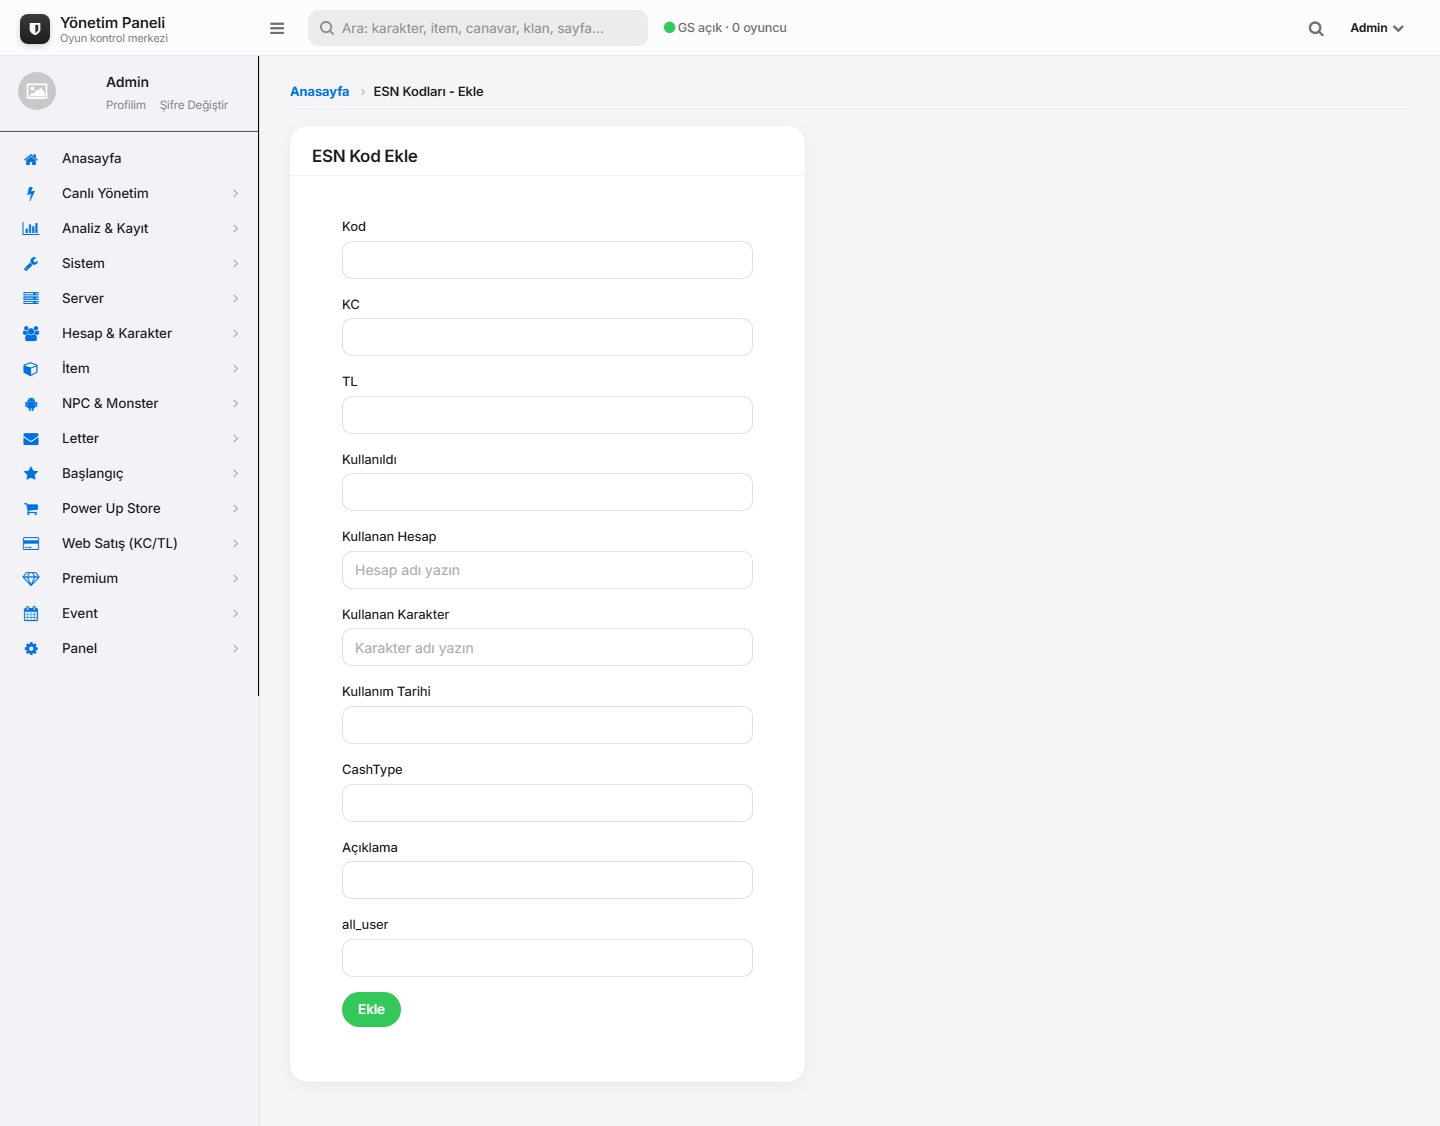The image size is (1440, 1126).
Task: Click the Power Up Store cart icon
Action: point(31,509)
